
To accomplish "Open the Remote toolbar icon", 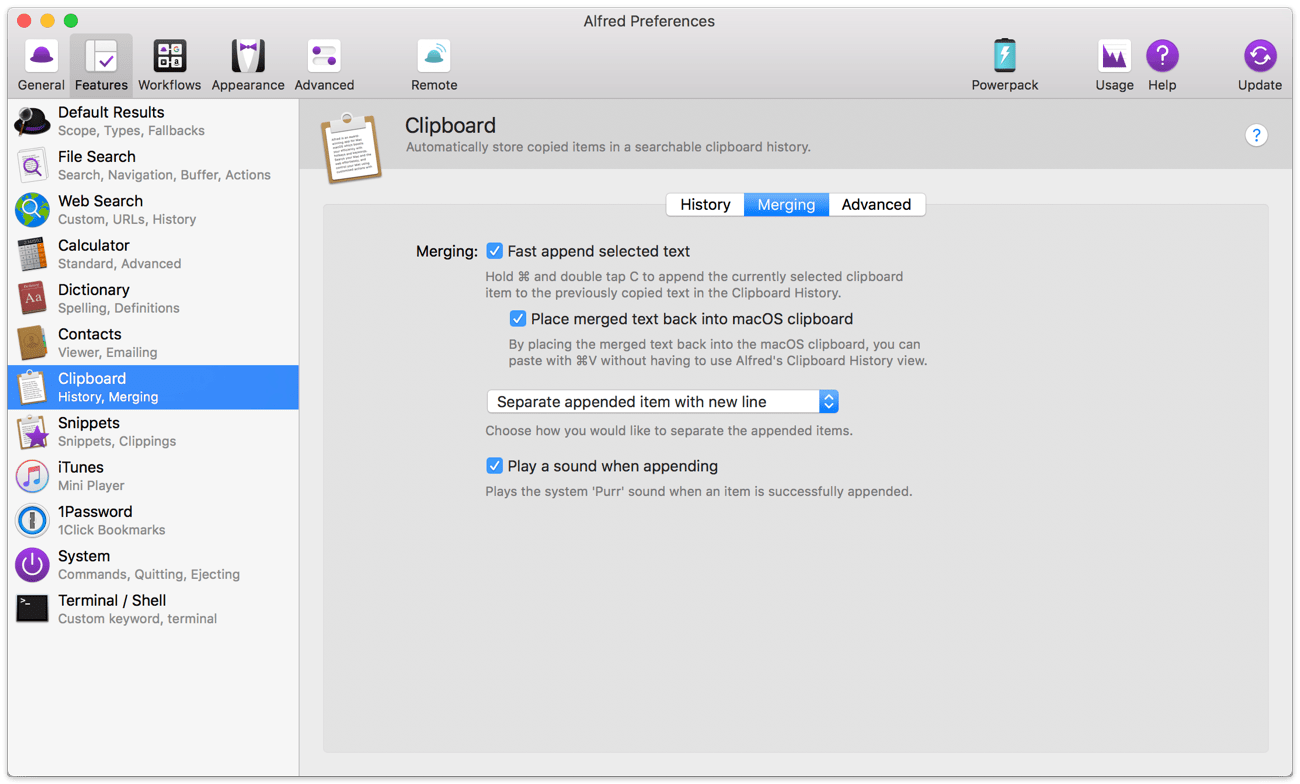I will [434, 56].
